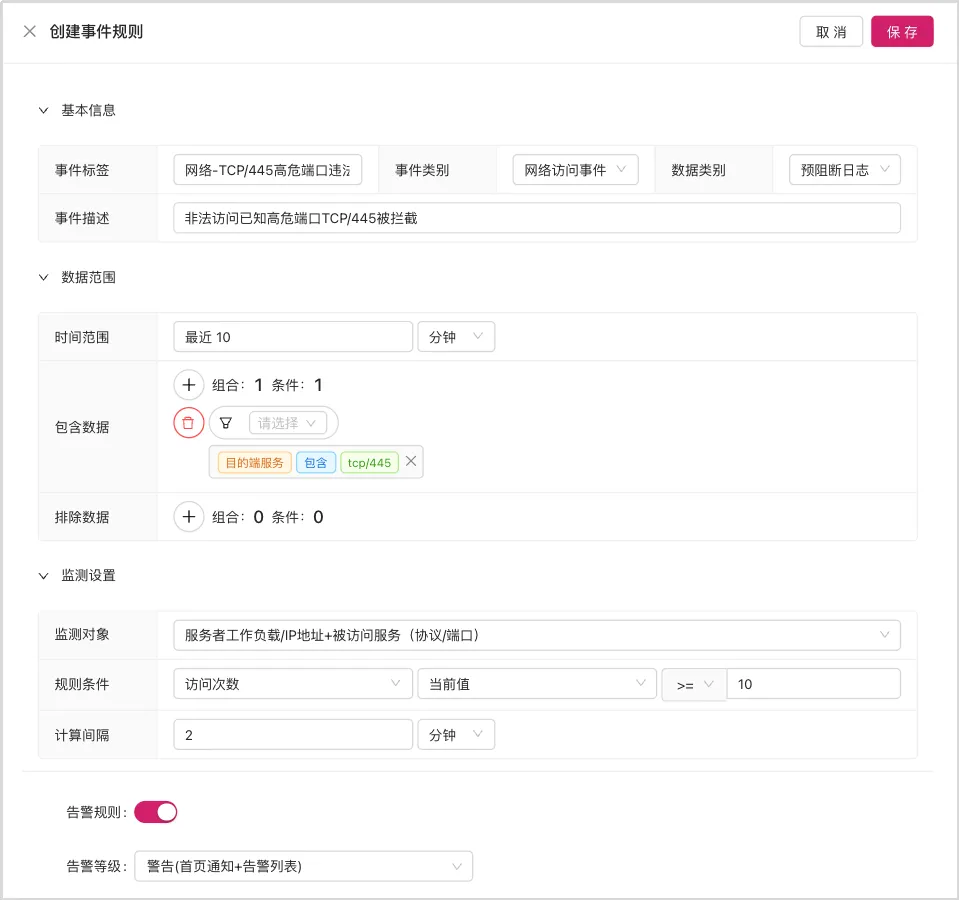The image size is (959, 900).
Task: Edit the 计算间隔 value field 2
Action: [293, 735]
